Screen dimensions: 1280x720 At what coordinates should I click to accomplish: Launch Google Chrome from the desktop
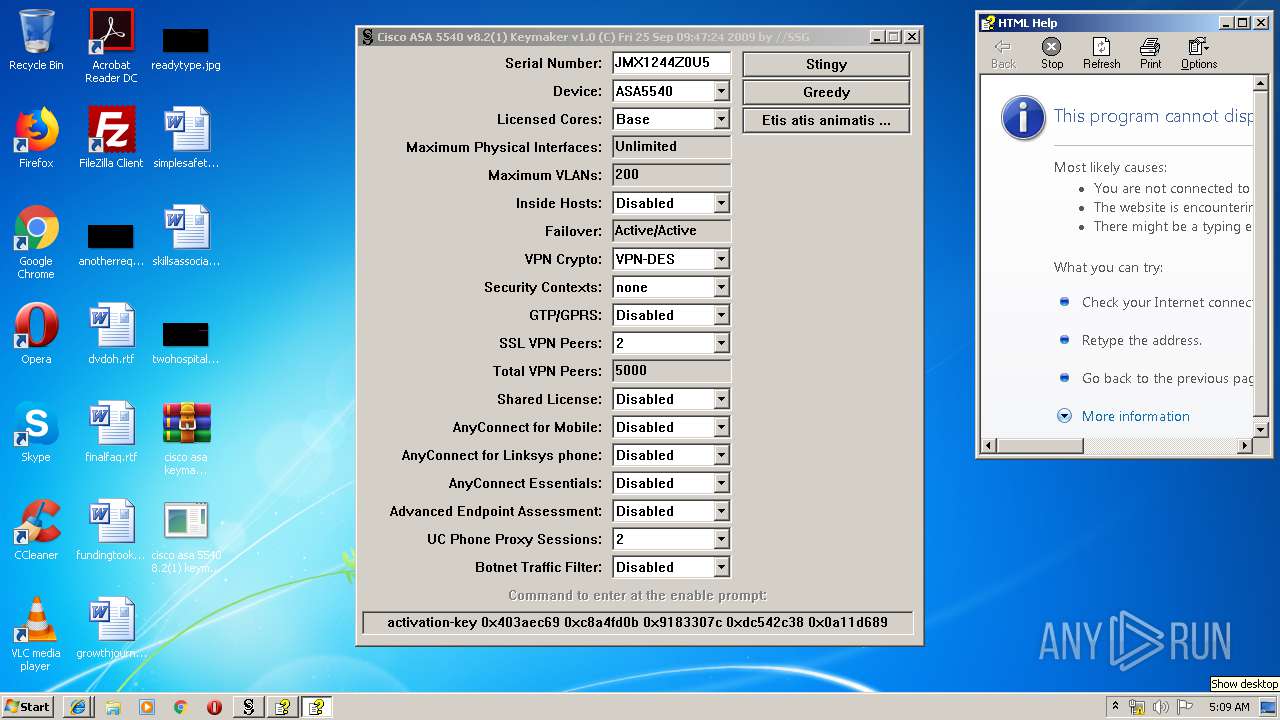[36, 242]
